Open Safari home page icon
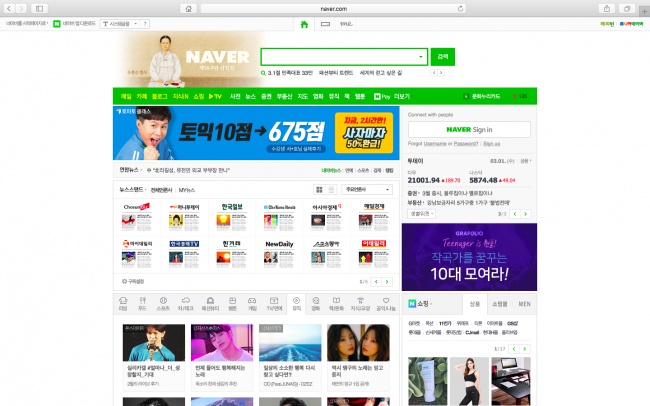The height and width of the screenshot is (406, 650). point(187,8)
